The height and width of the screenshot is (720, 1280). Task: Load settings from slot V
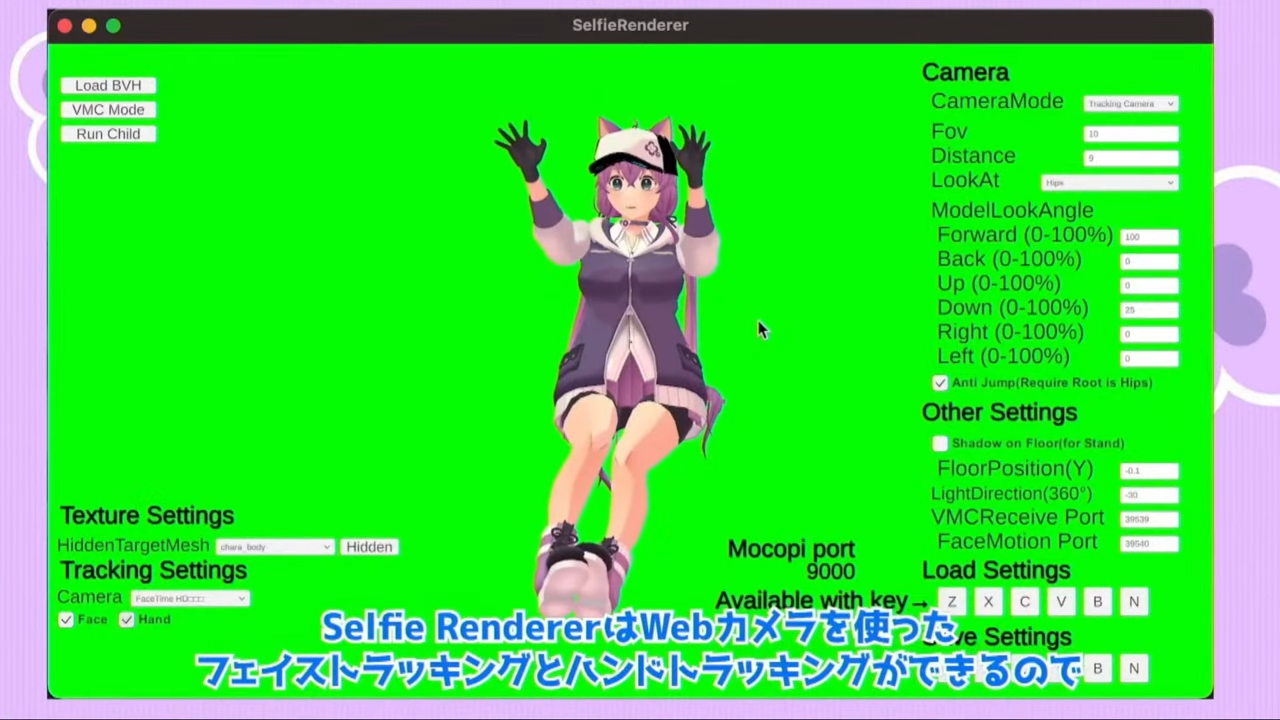tap(1061, 602)
